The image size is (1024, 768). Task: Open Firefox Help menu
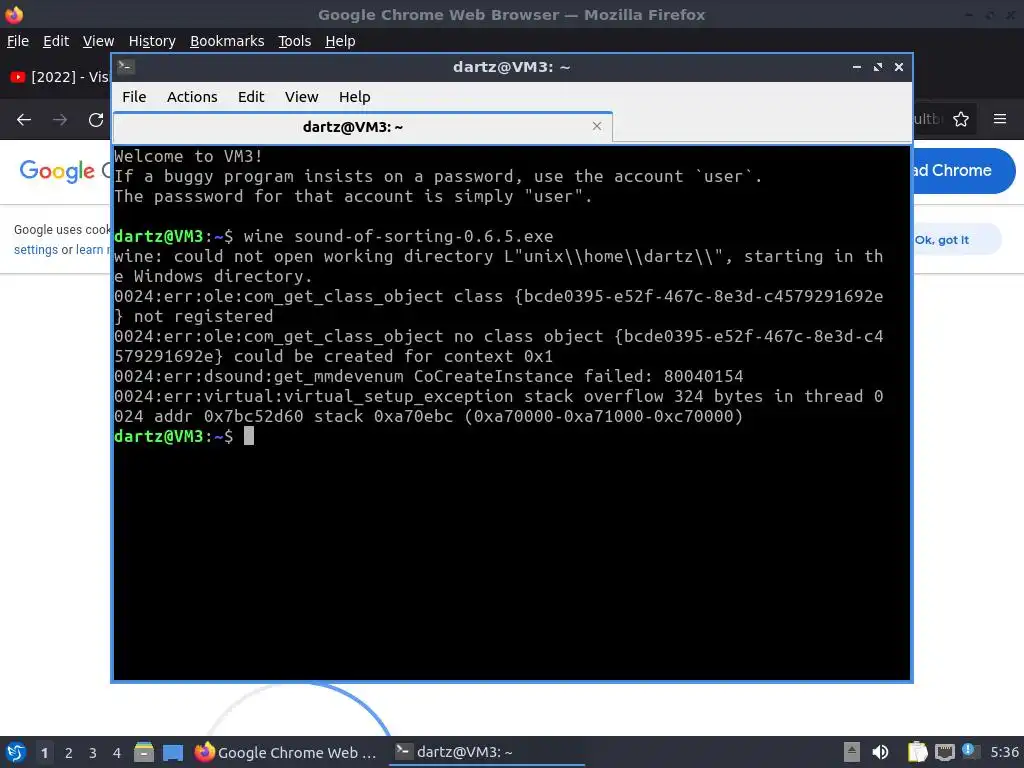340,41
